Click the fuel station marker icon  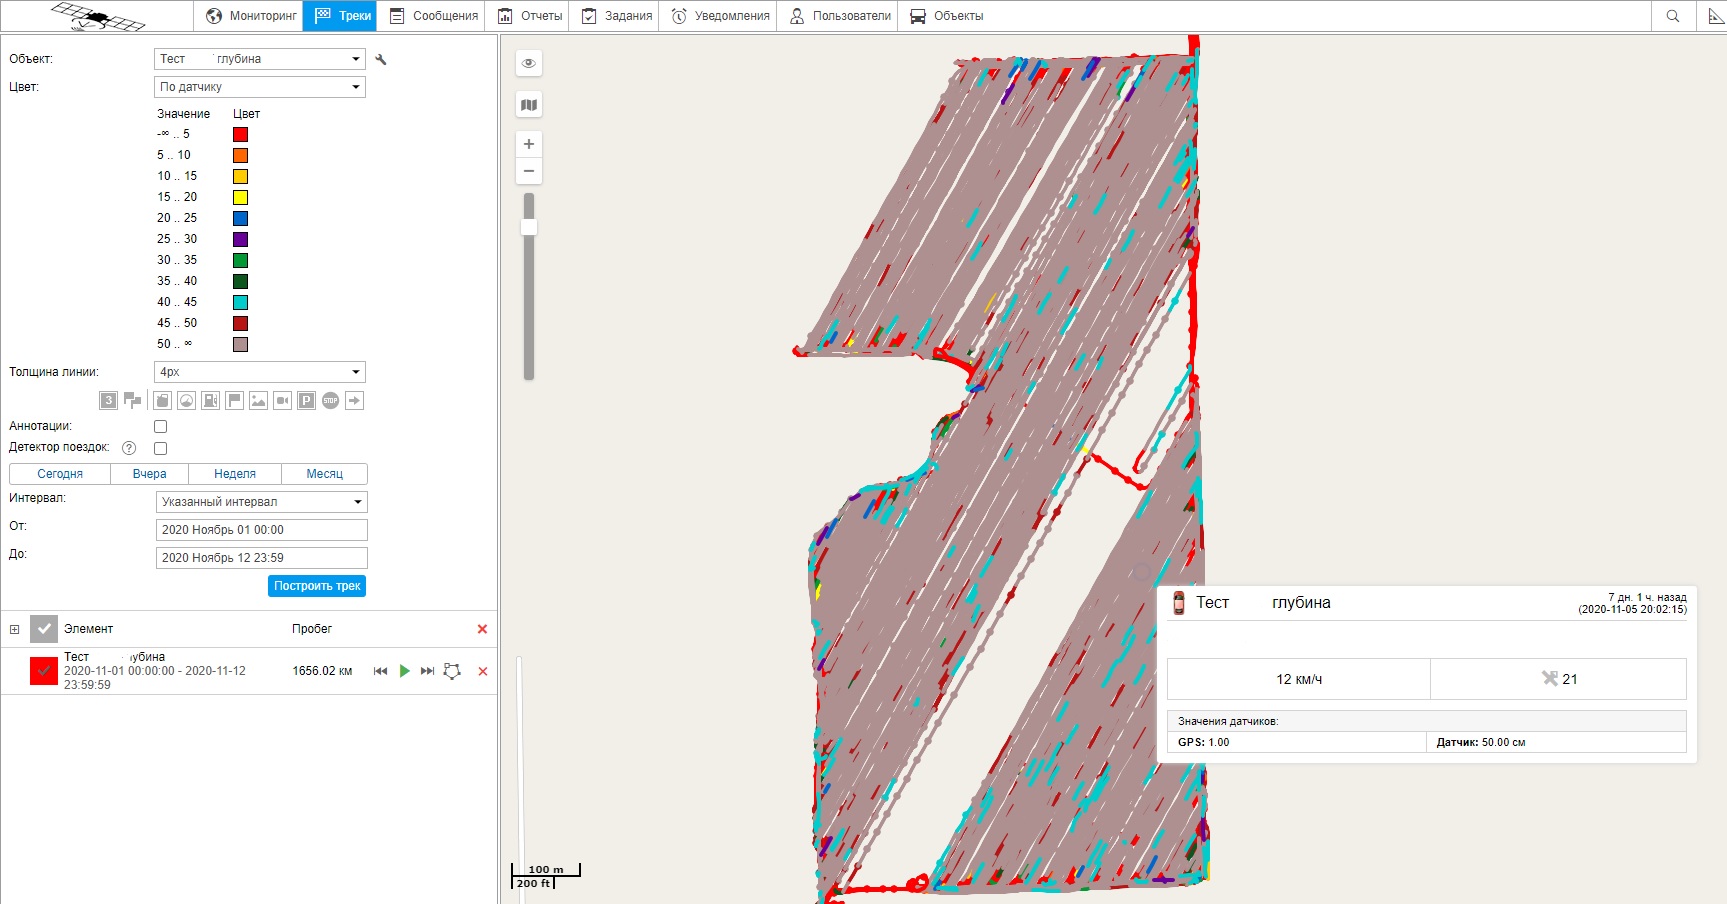click(x=210, y=401)
